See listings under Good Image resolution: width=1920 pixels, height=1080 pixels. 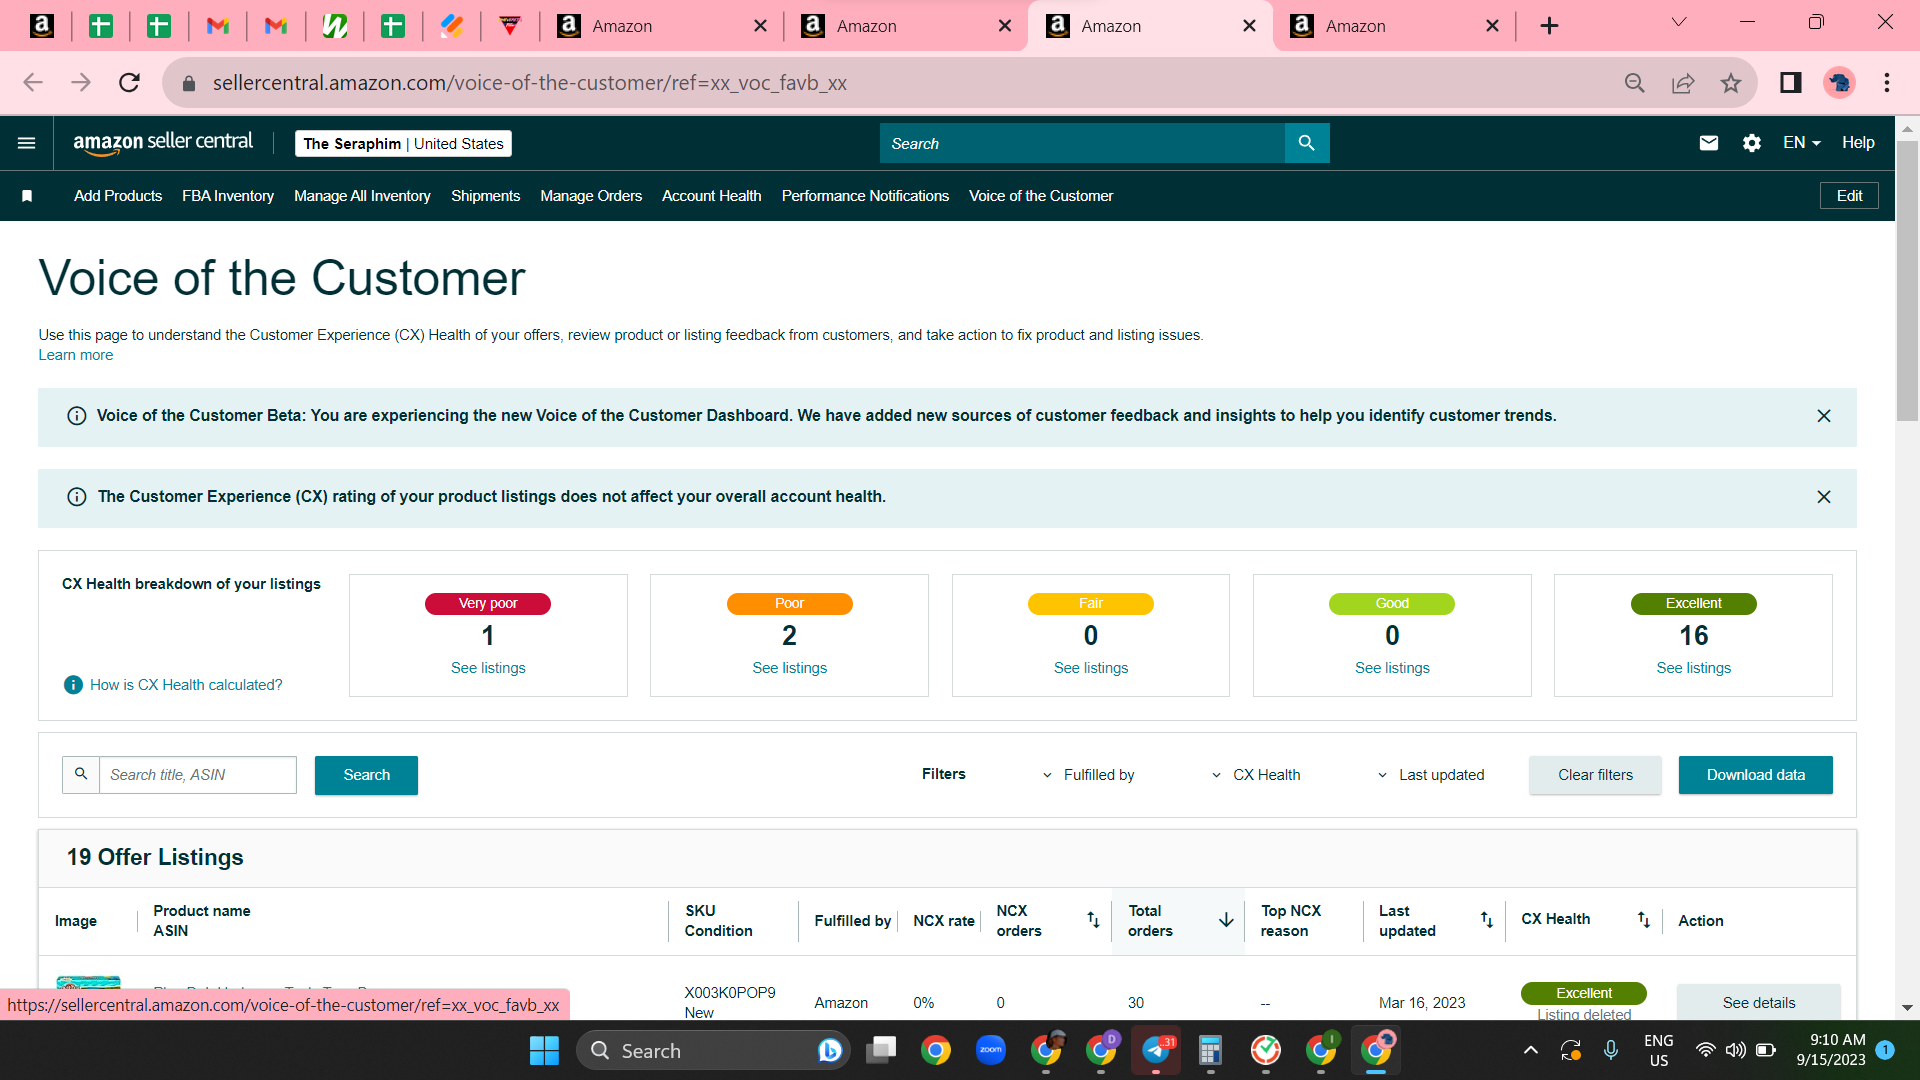(x=1392, y=668)
